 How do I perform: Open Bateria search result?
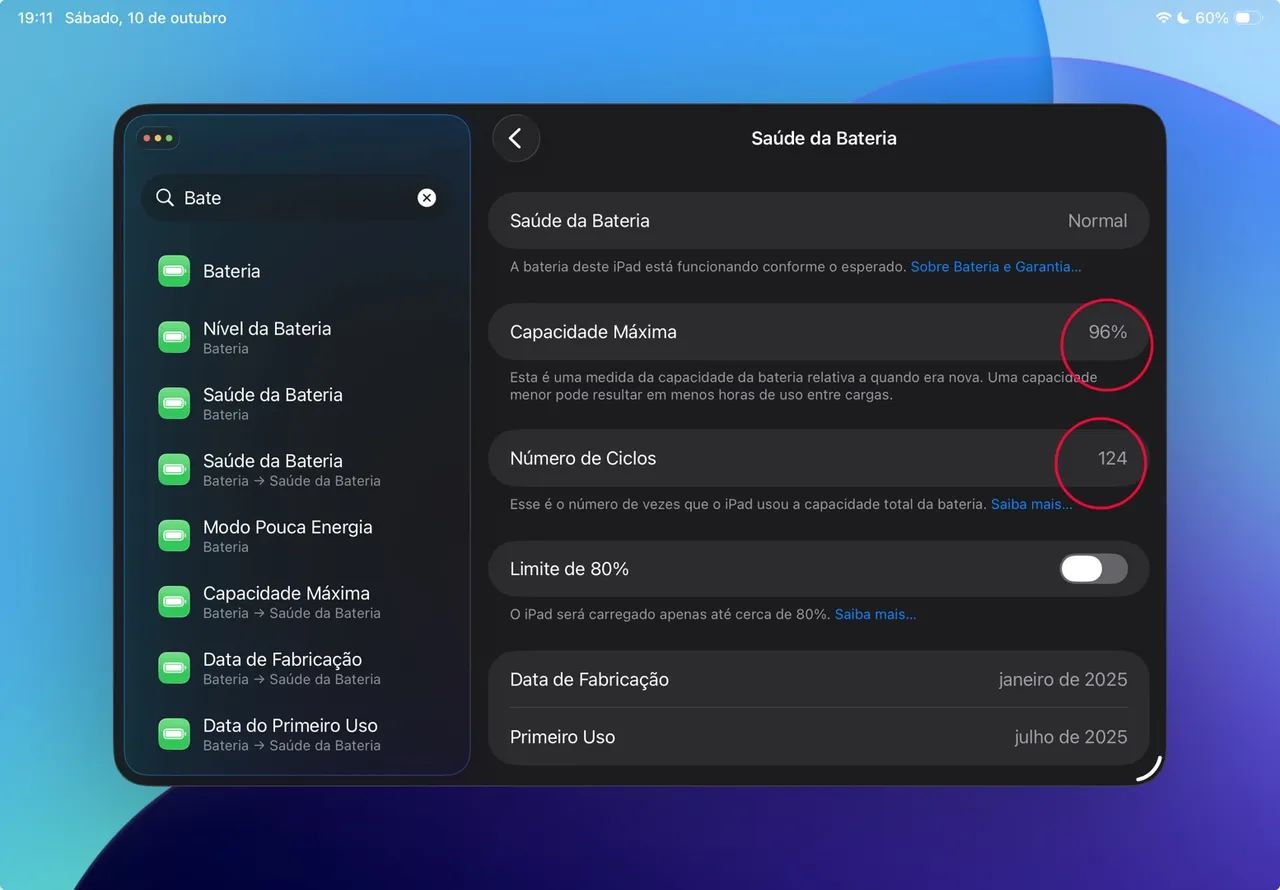297,271
